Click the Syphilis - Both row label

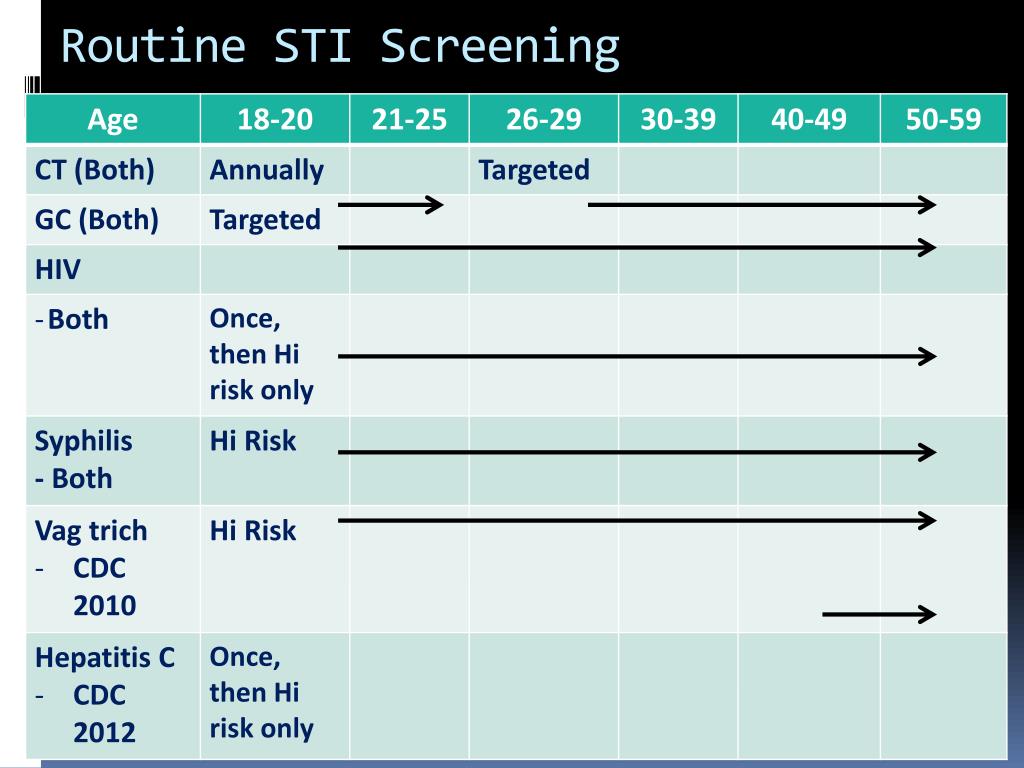click(x=84, y=460)
